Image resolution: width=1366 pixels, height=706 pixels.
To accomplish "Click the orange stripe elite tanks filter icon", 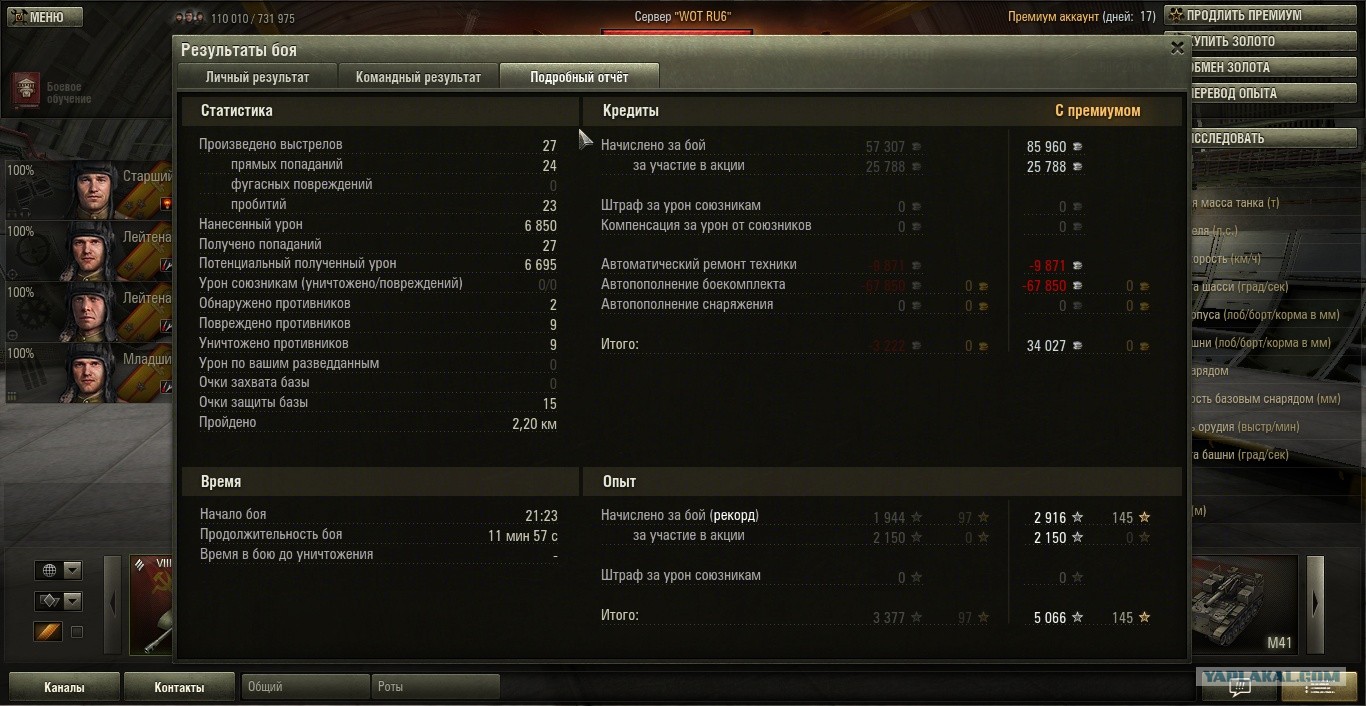I will [48, 632].
